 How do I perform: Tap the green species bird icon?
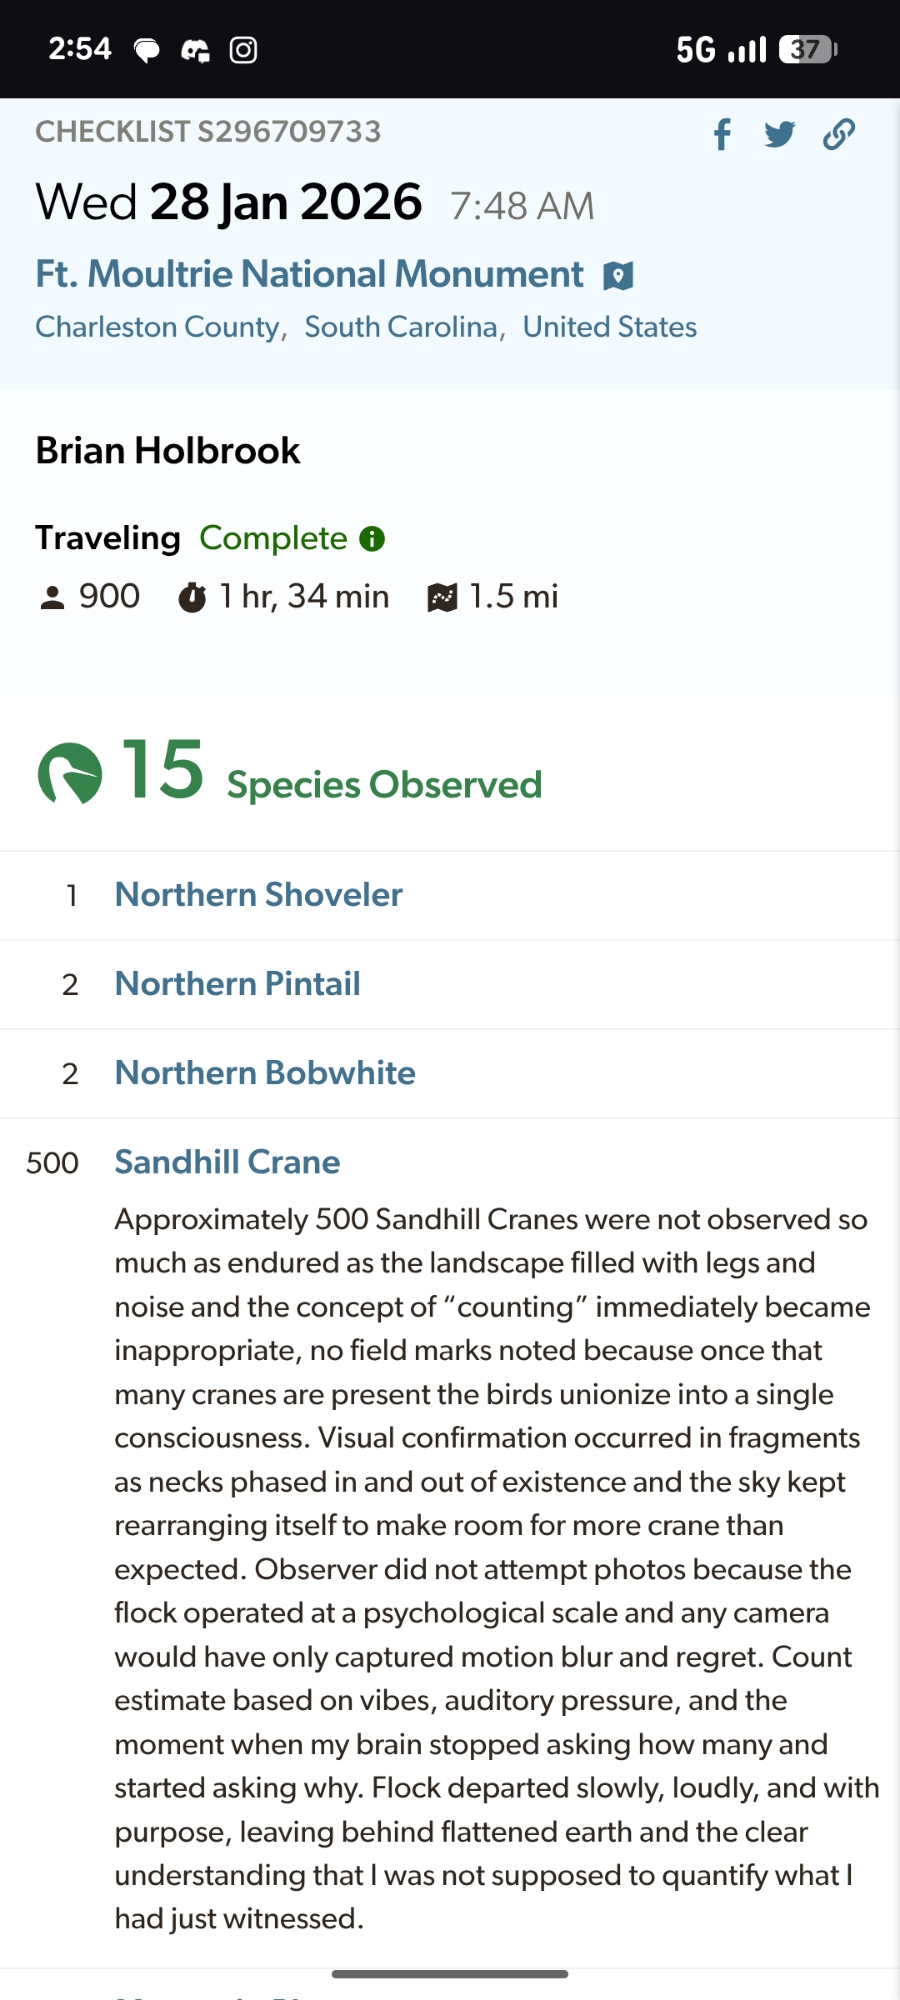pyautogui.click(x=70, y=773)
